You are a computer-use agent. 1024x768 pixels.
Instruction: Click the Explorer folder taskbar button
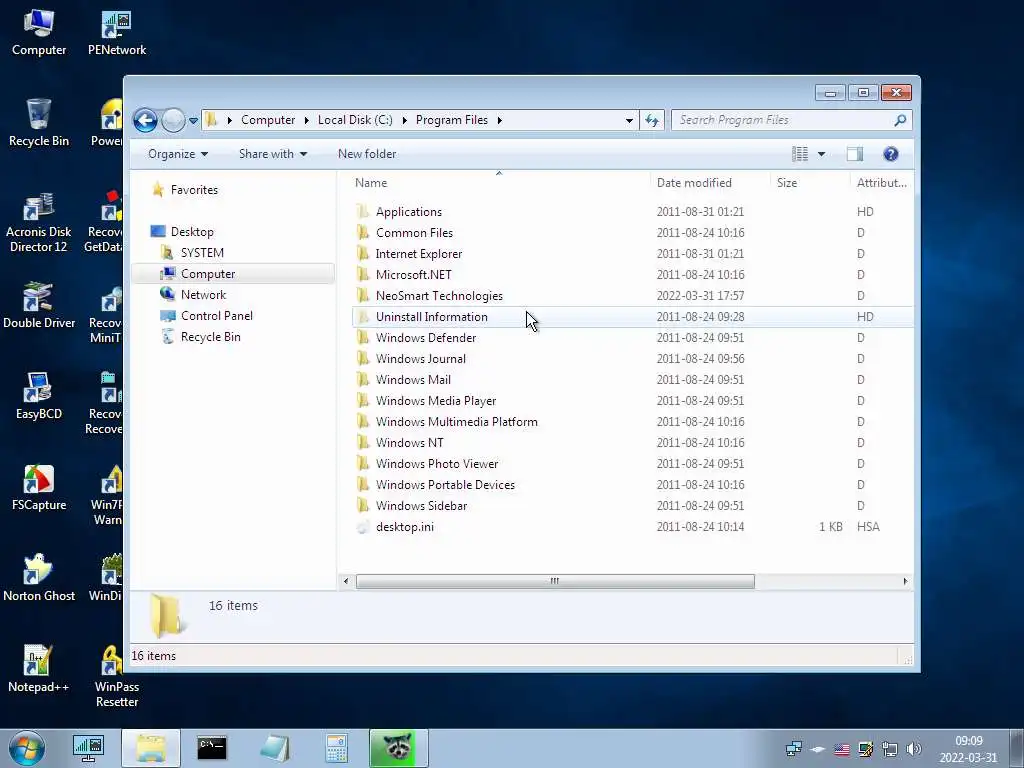[151, 748]
